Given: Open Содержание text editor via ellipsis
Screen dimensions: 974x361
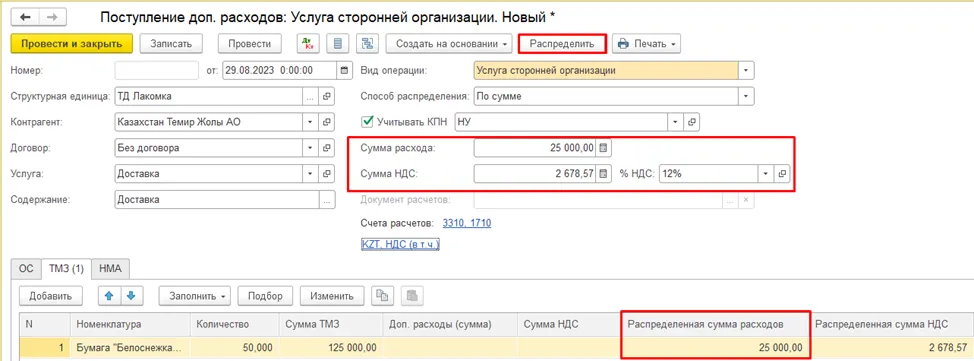Looking at the screenshot, I should 327,200.
